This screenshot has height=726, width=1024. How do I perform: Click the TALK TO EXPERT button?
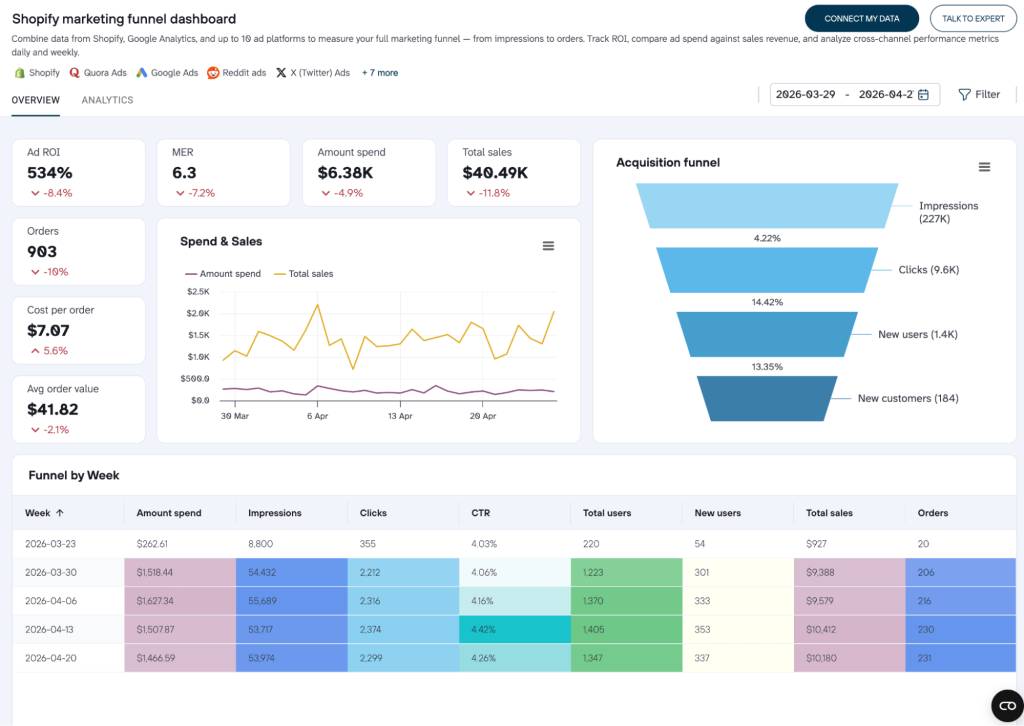tap(973, 18)
